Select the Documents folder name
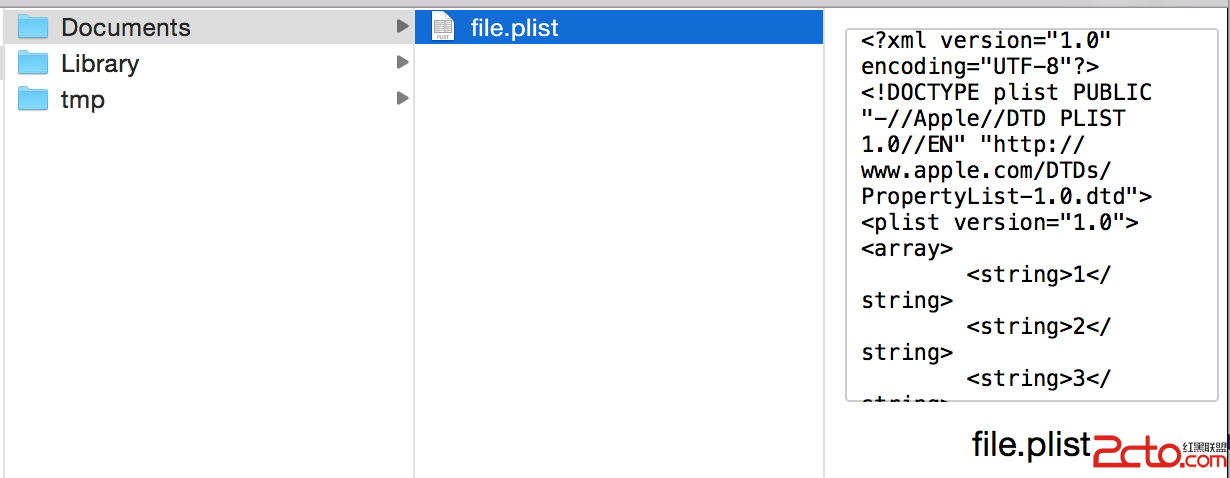The height and width of the screenshot is (478, 1230). tap(126, 27)
